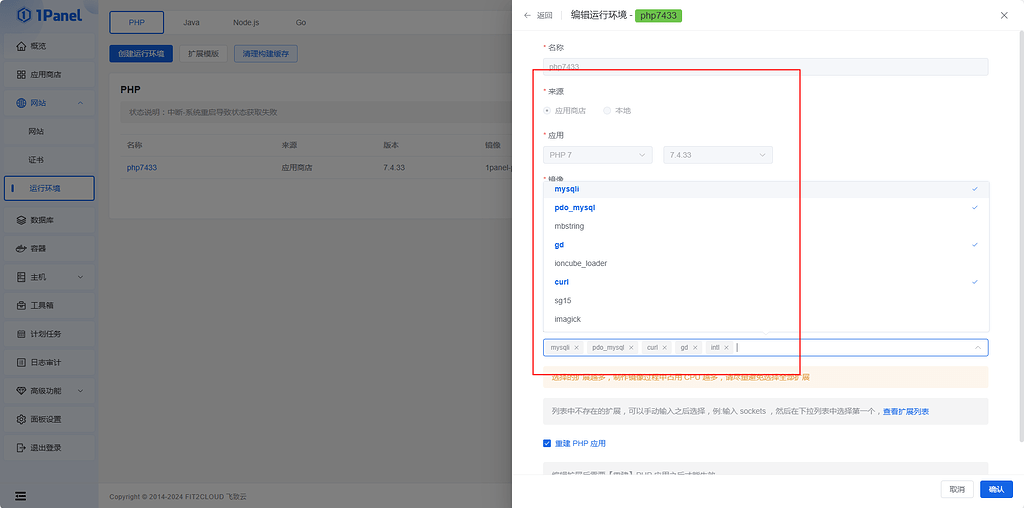Remove the intl tag from selected extensions
Image resolution: width=1024 pixels, height=508 pixels.
(x=726, y=348)
